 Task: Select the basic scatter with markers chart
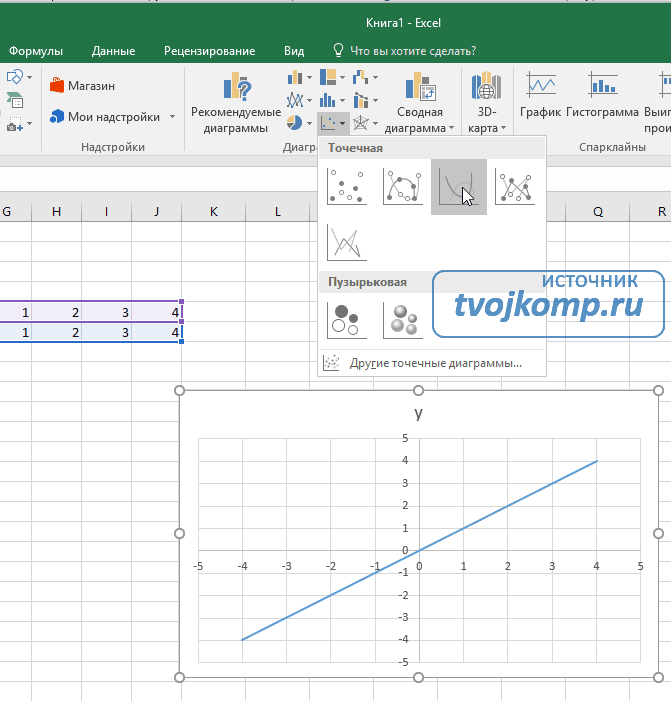click(x=347, y=186)
